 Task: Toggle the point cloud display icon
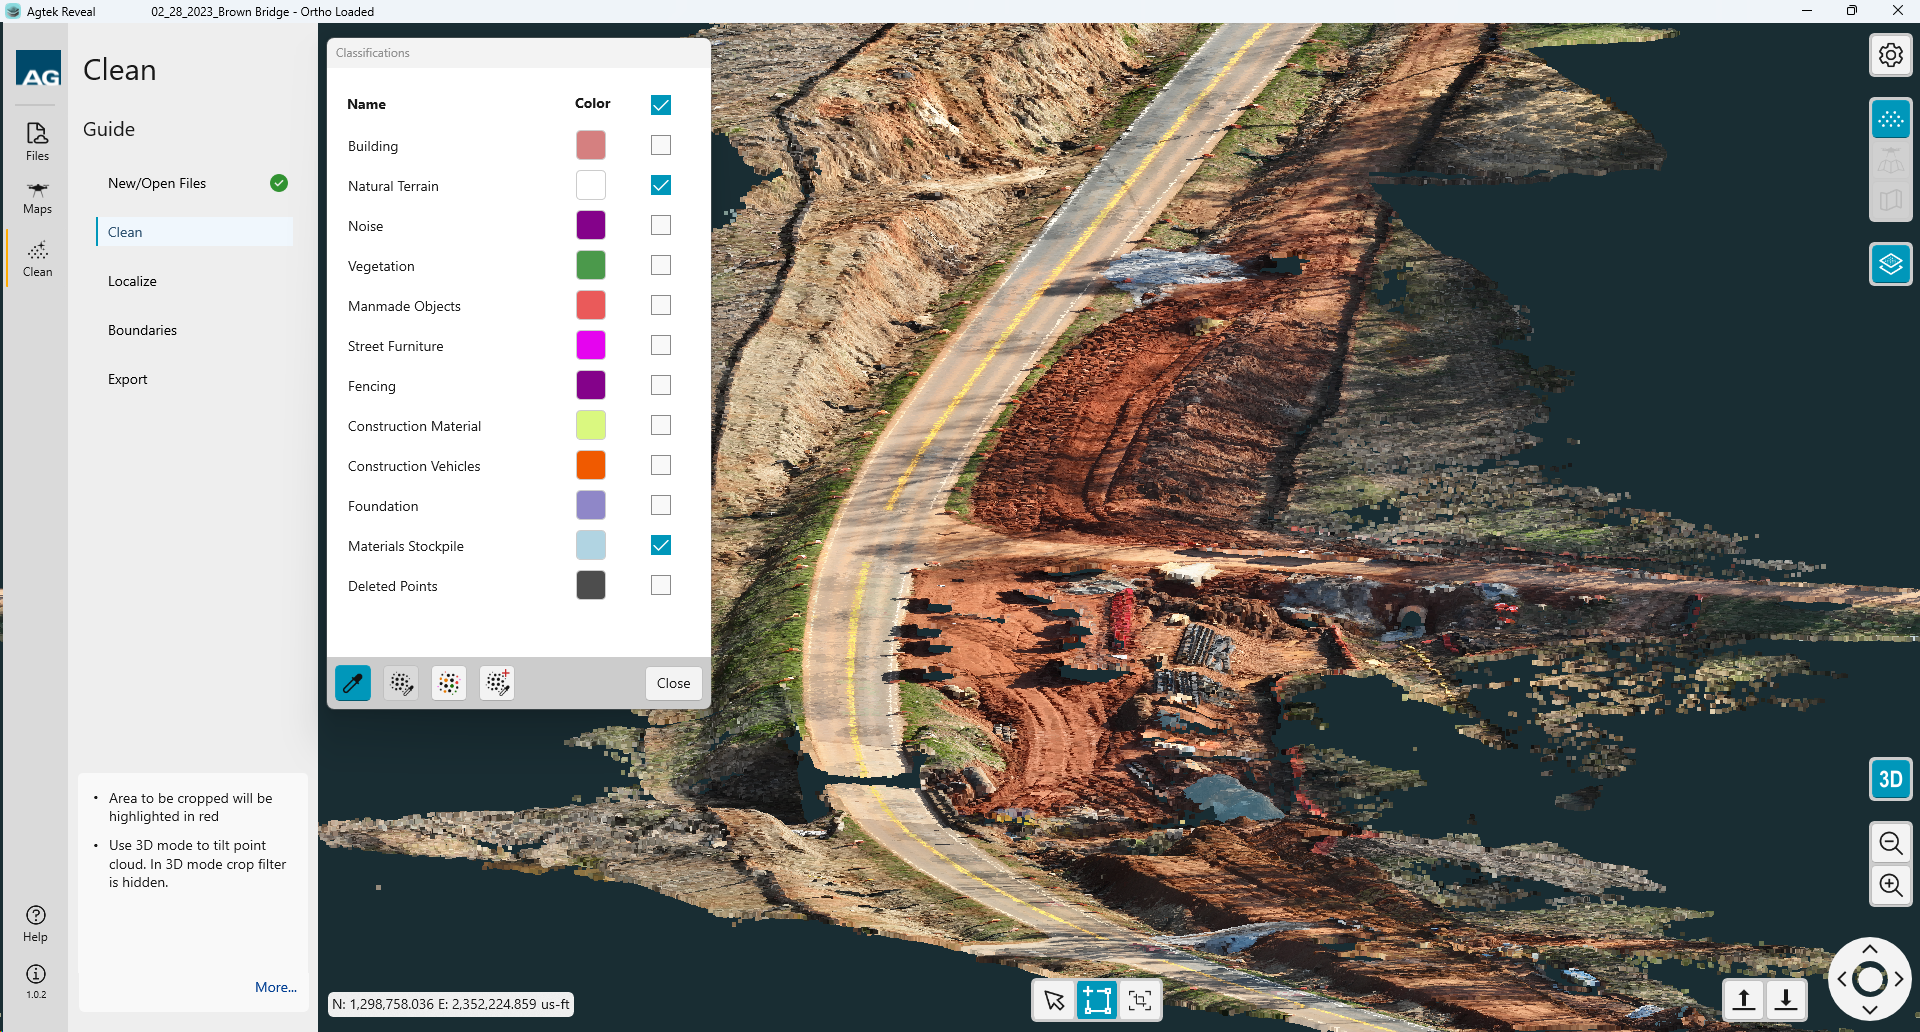(x=1890, y=120)
